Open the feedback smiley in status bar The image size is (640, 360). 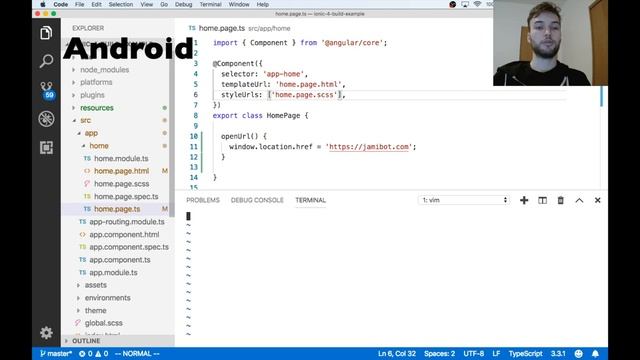pyautogui.click(x=578, y=354)
